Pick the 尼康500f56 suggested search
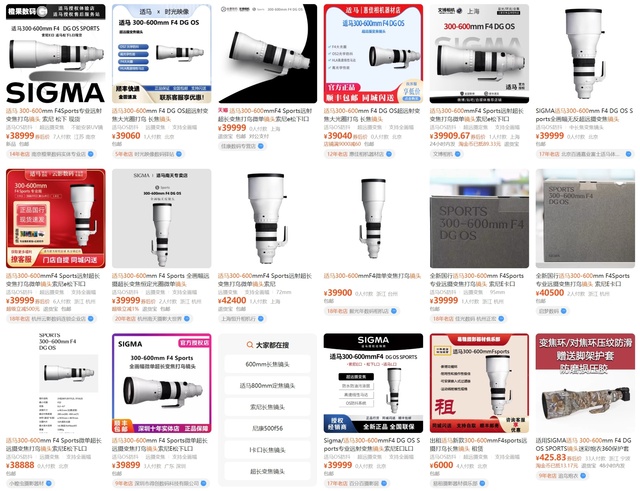 click(x=267, y=428)
